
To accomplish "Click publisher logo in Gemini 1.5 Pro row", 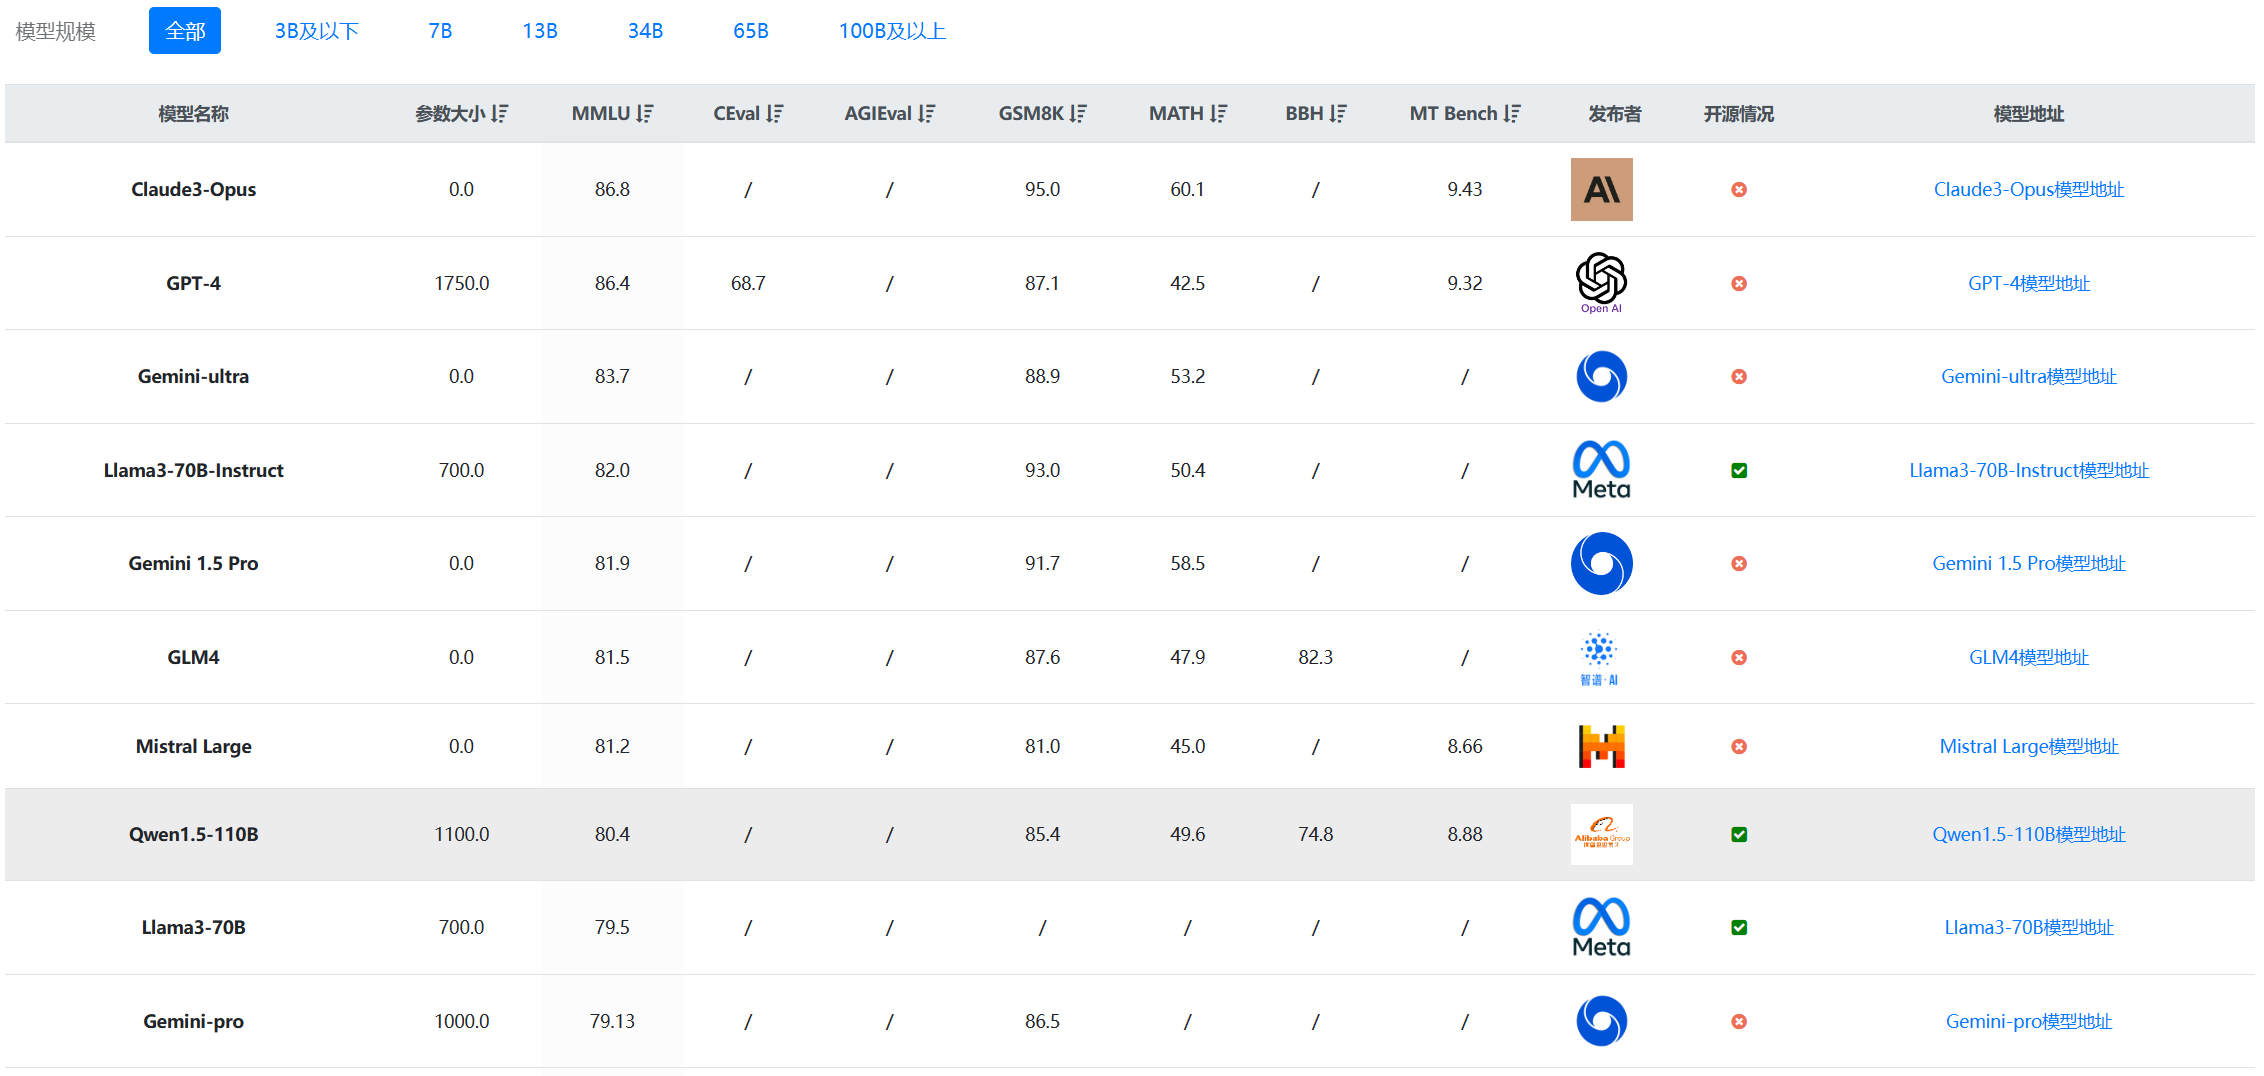I will pos(1602,563).
